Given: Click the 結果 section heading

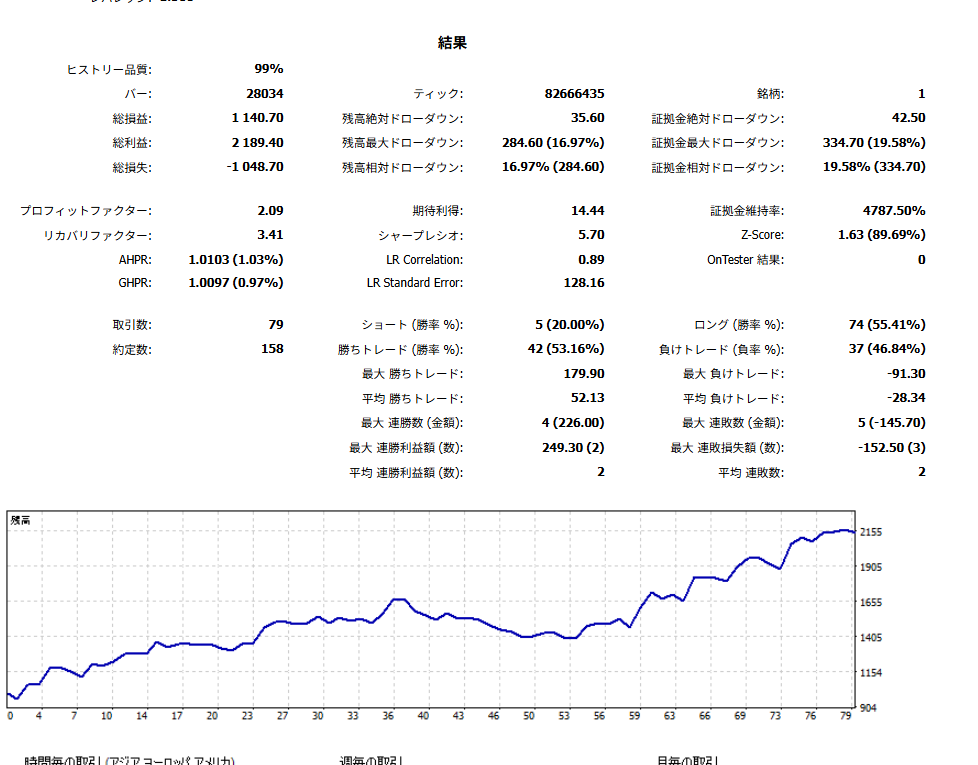Looking at the screenshot, I should (452, 43).
